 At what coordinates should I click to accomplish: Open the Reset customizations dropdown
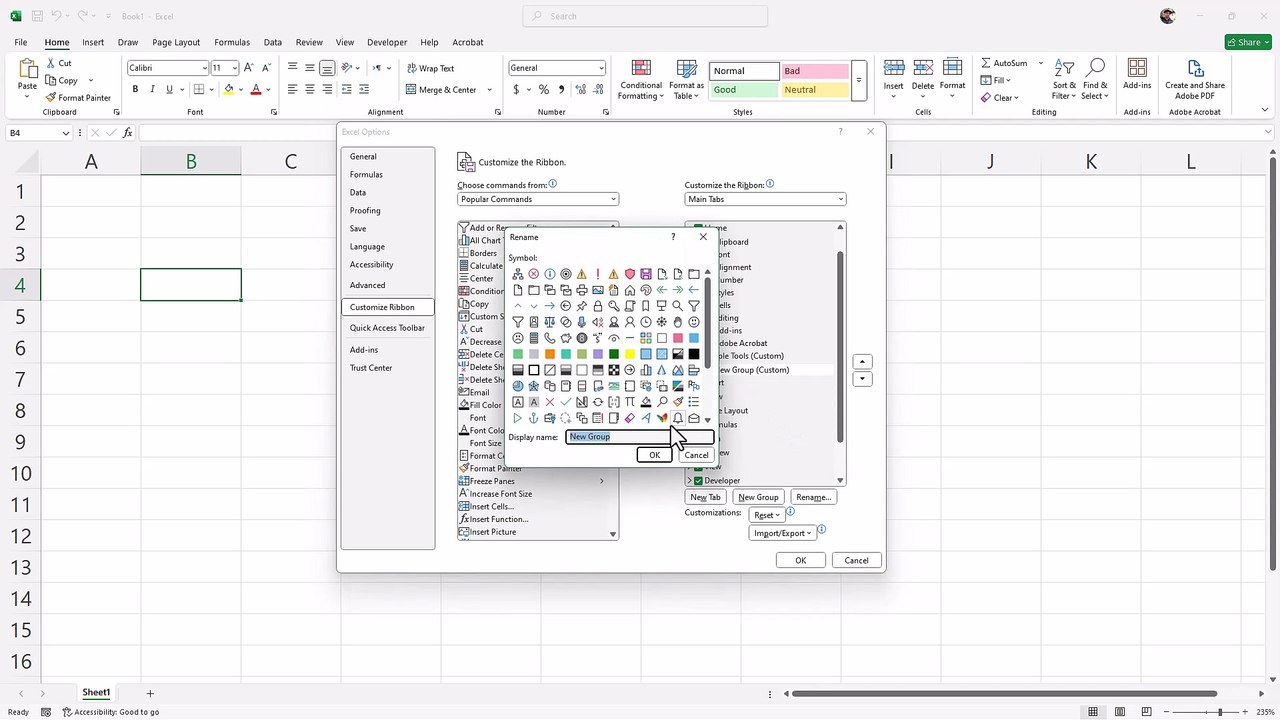(x=767, y=515)
